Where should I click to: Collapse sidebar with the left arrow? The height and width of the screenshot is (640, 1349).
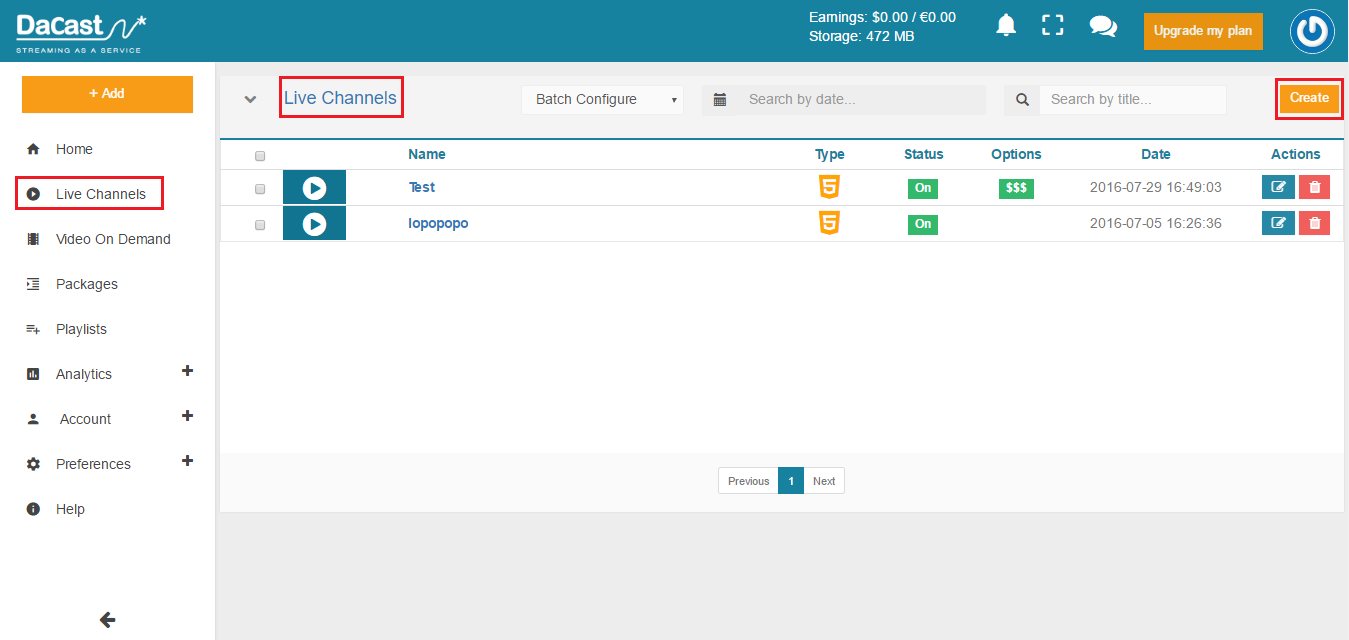(x=108, y=620)
